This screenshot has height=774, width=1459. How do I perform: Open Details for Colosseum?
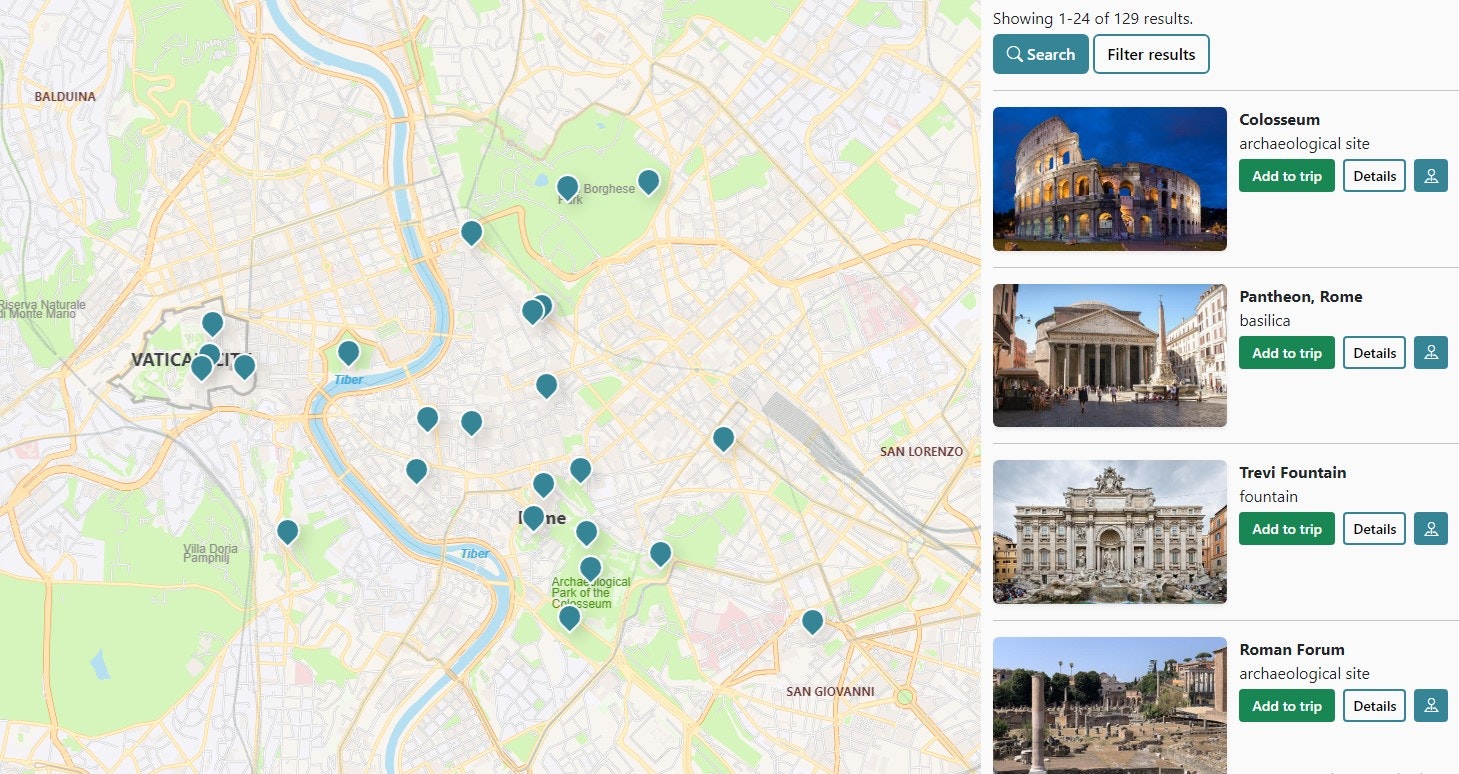tap(1374, 176)
